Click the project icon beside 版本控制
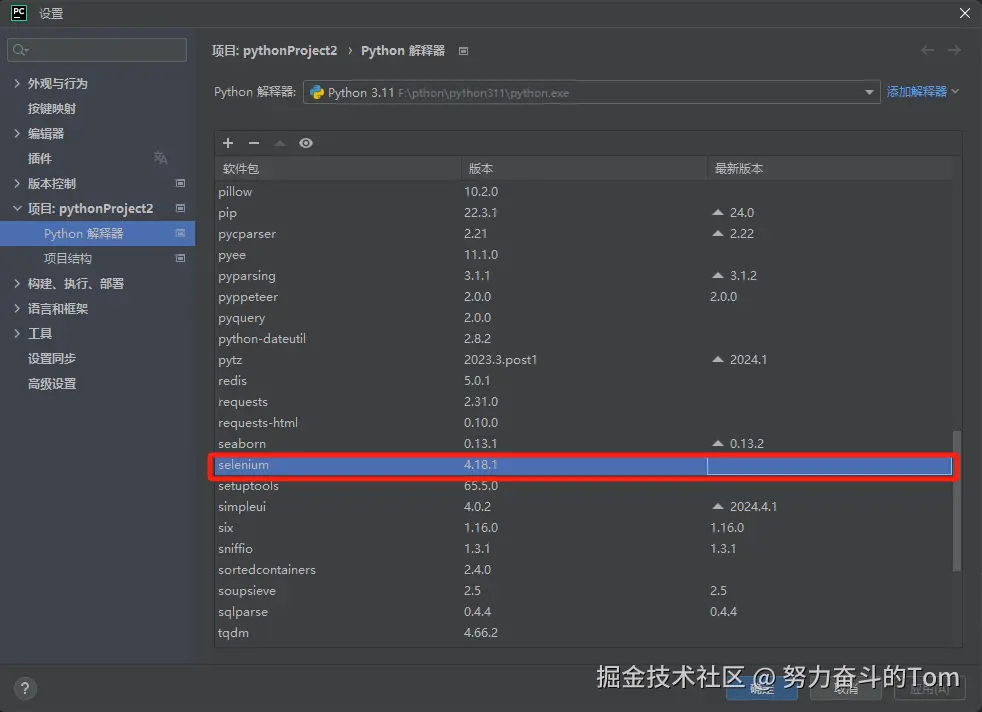The image size is (982, 712). [x=180, y=183]
